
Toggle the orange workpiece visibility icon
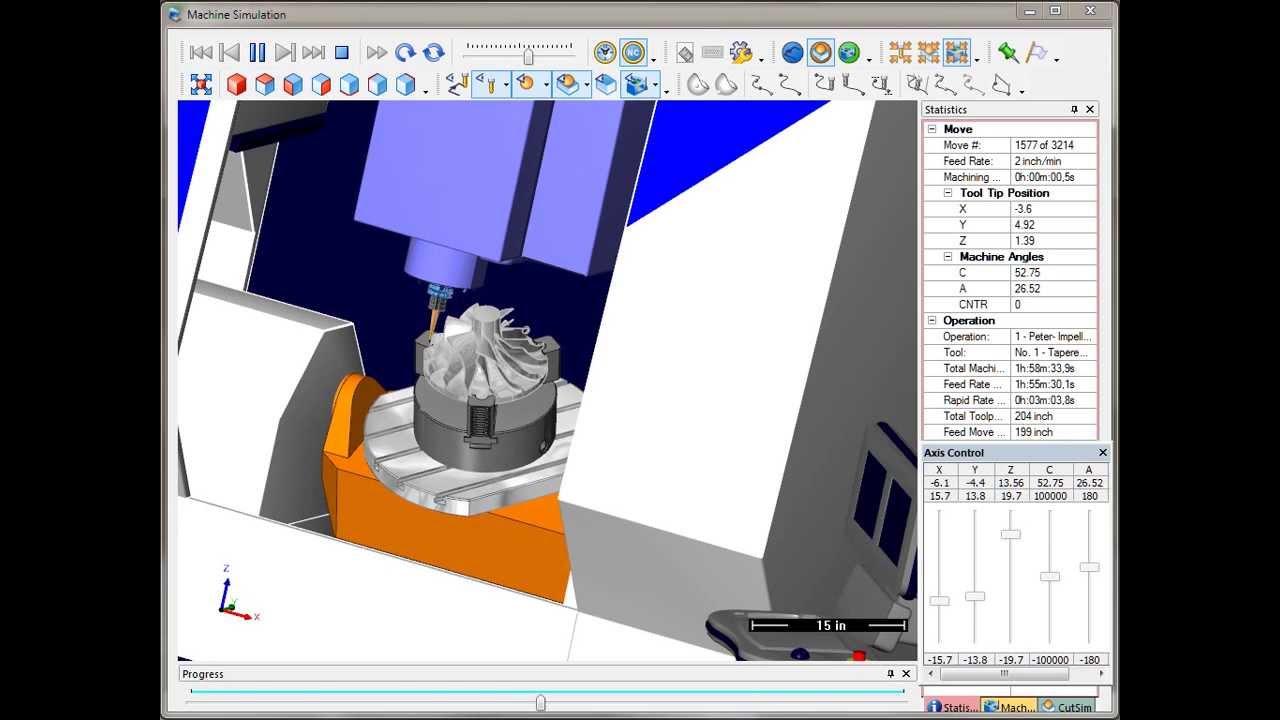point(525,85)
